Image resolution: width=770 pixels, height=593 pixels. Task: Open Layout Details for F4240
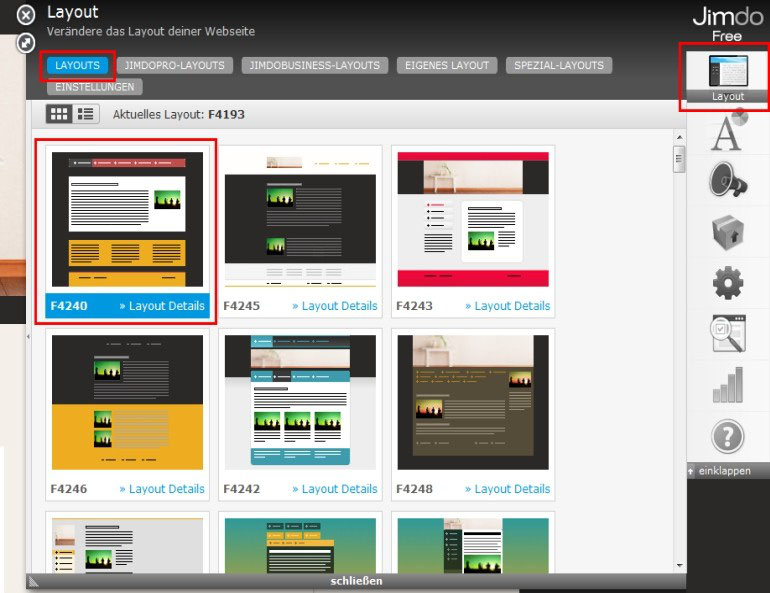tap(162, 306)
